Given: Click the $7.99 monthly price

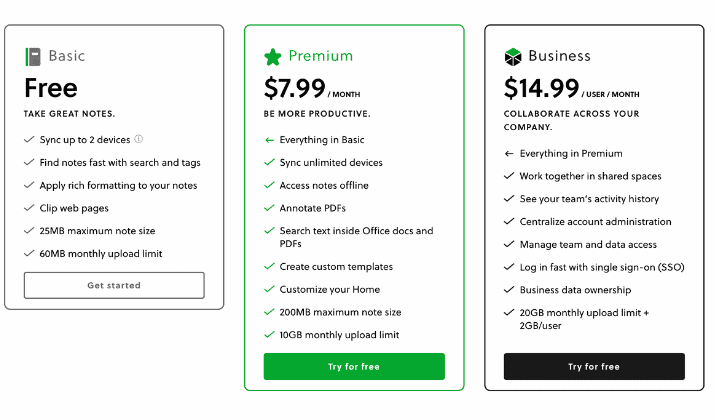Looking at the screenshot, I should pyautogui.click(x=312, y=88).
